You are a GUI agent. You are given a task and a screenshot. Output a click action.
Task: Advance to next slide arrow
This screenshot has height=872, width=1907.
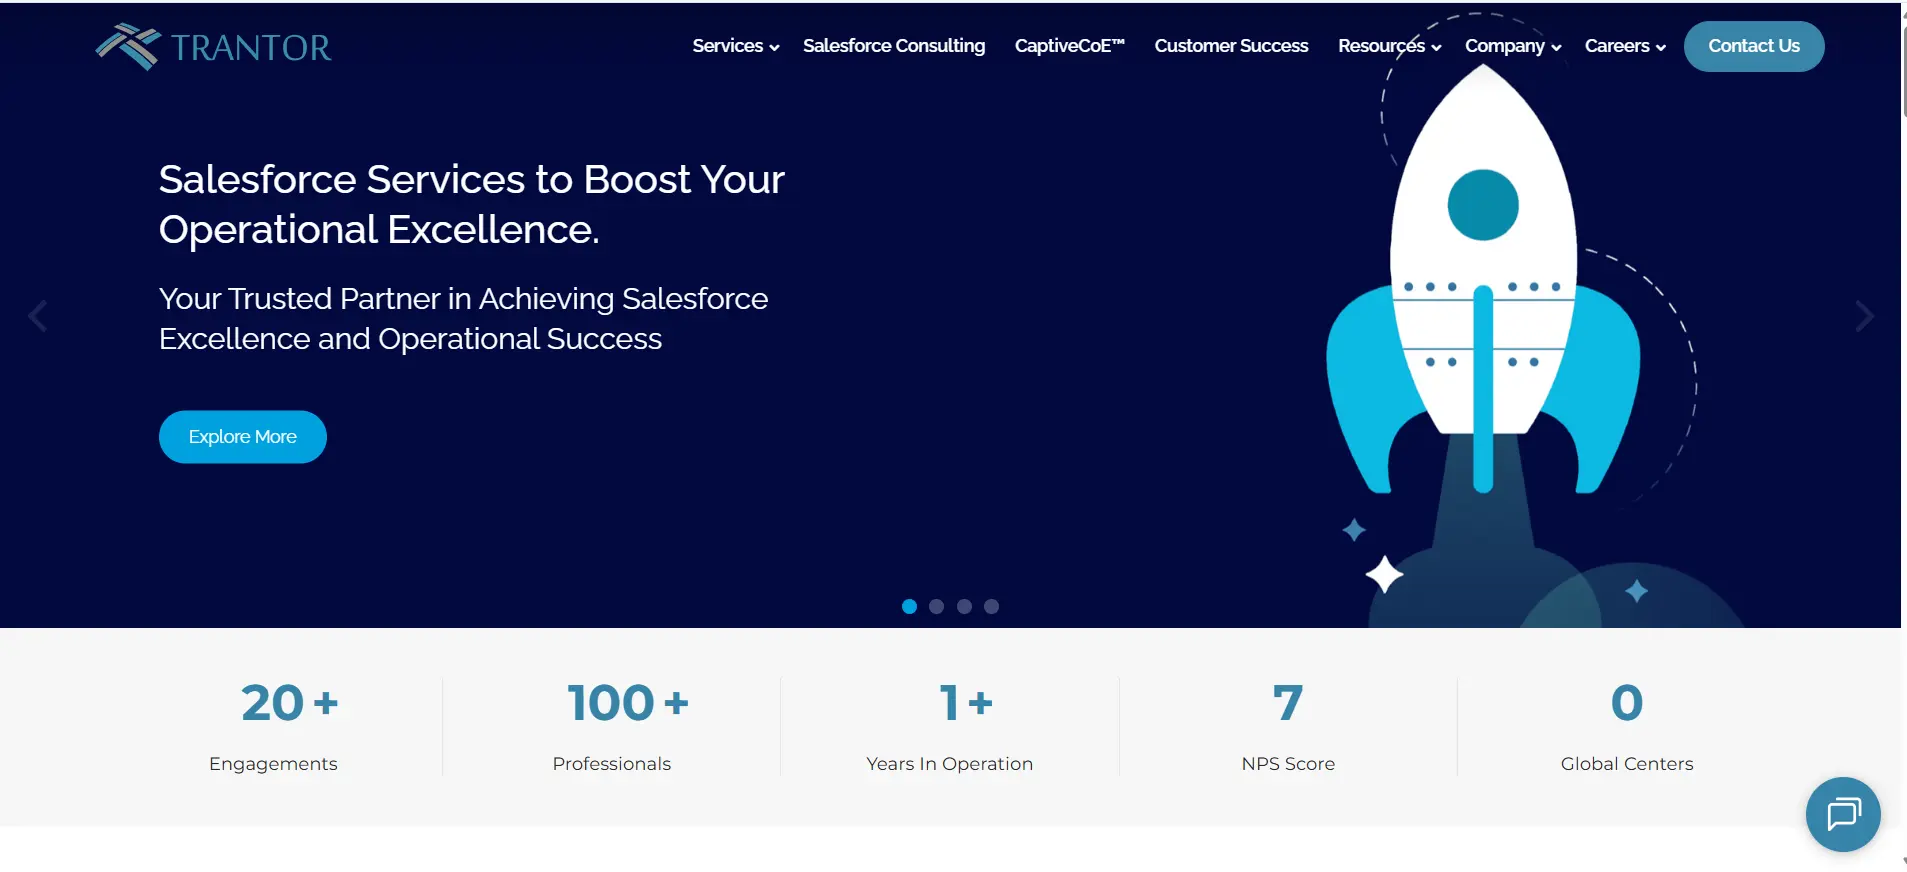pyautogui.click(x=1864, y=316)
